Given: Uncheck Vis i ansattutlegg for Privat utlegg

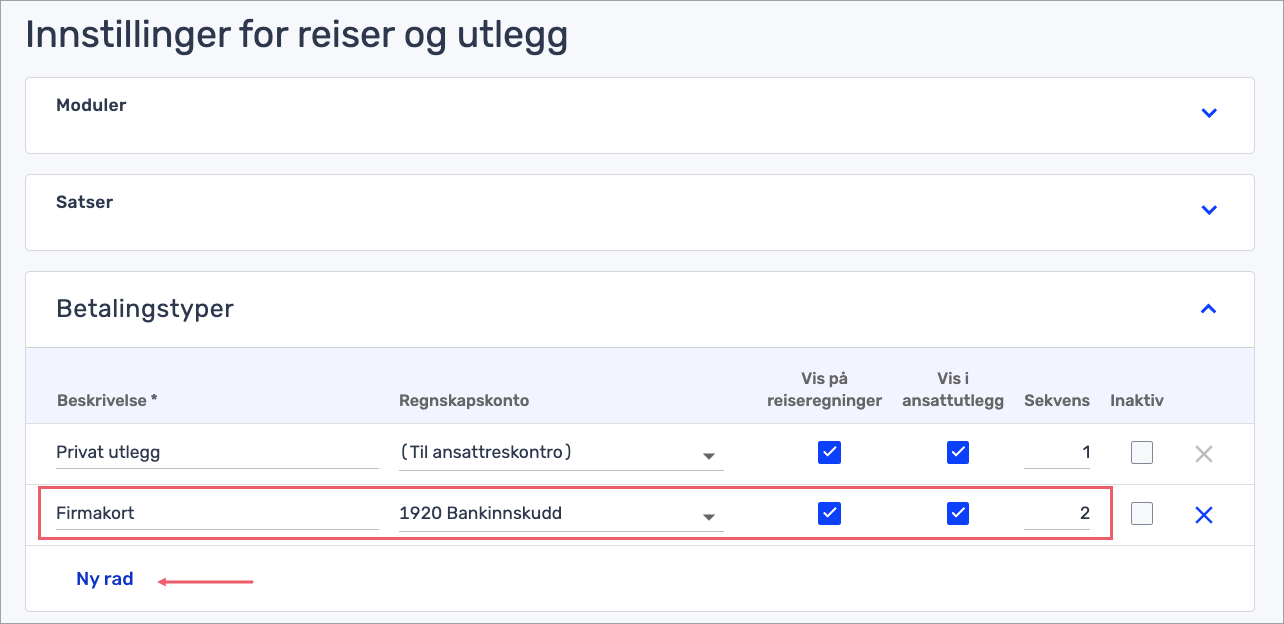Looking at the screenshot, I should point(958,453).
